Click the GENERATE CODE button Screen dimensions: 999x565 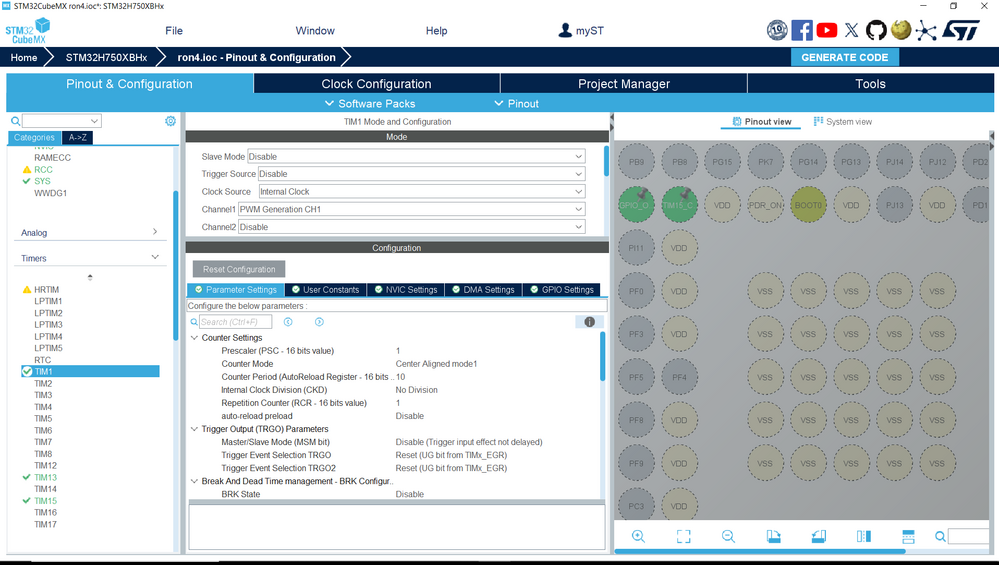tap(845, 57)
